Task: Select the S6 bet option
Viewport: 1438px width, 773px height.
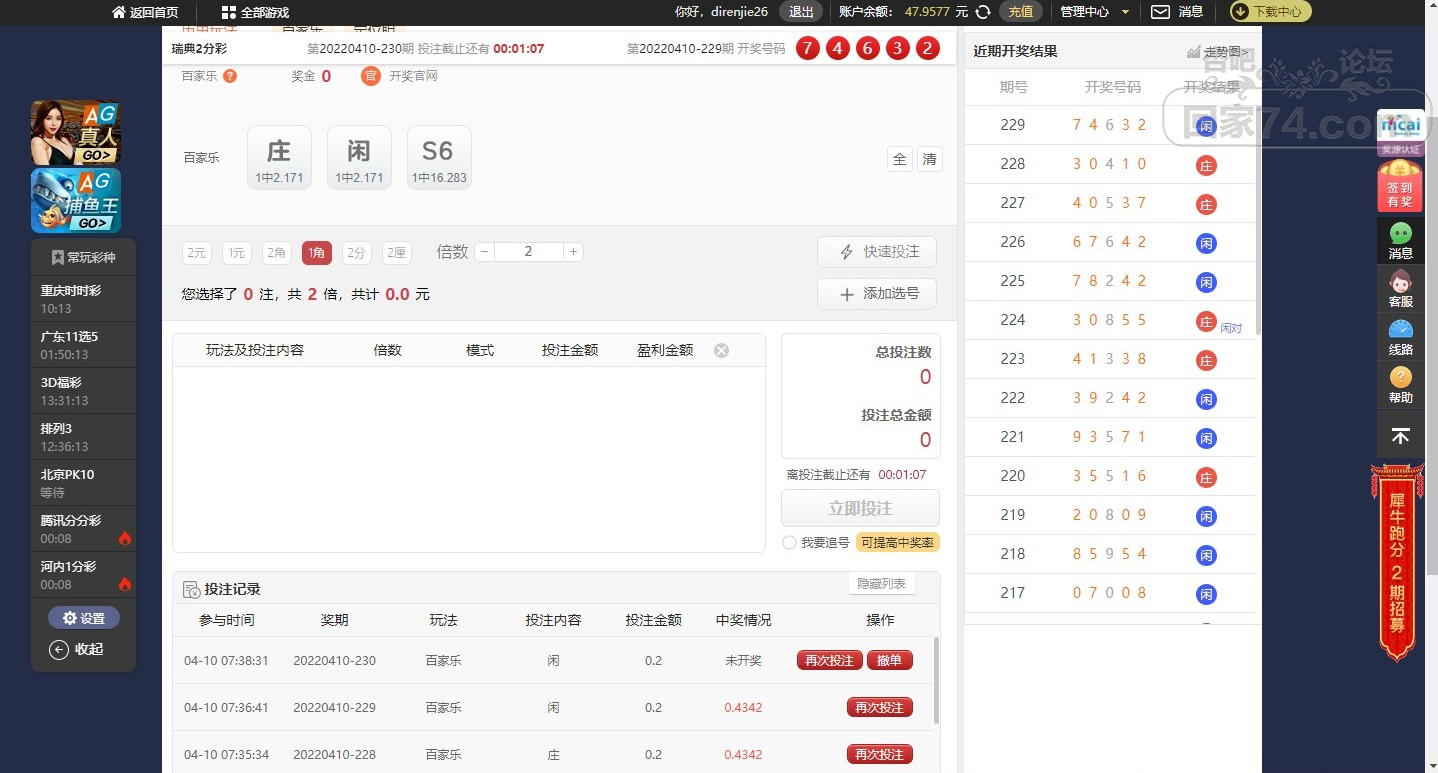Action: point(439,157)
